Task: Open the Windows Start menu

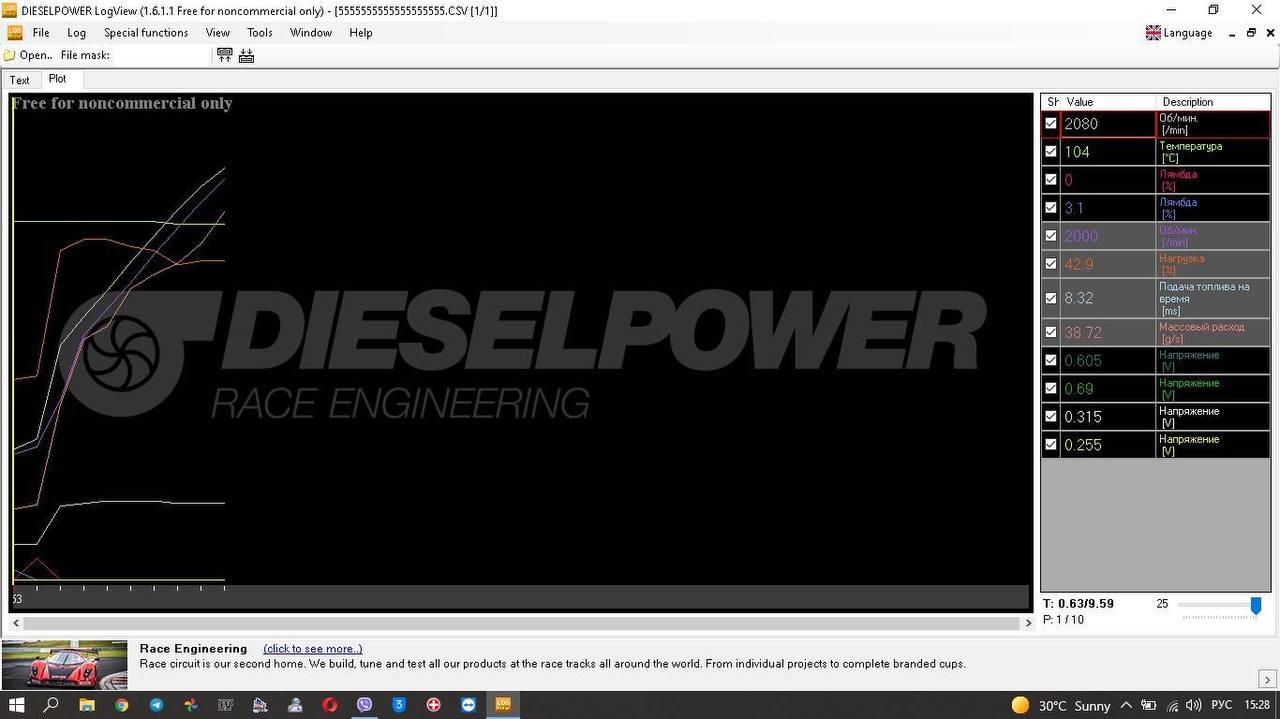Action: coord(16,705)
